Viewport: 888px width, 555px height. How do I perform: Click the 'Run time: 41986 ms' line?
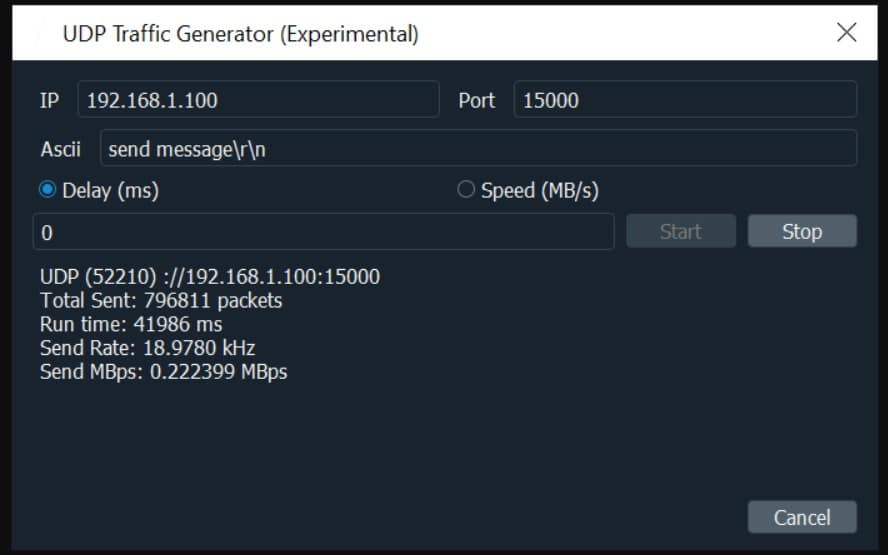click(131, 325)
